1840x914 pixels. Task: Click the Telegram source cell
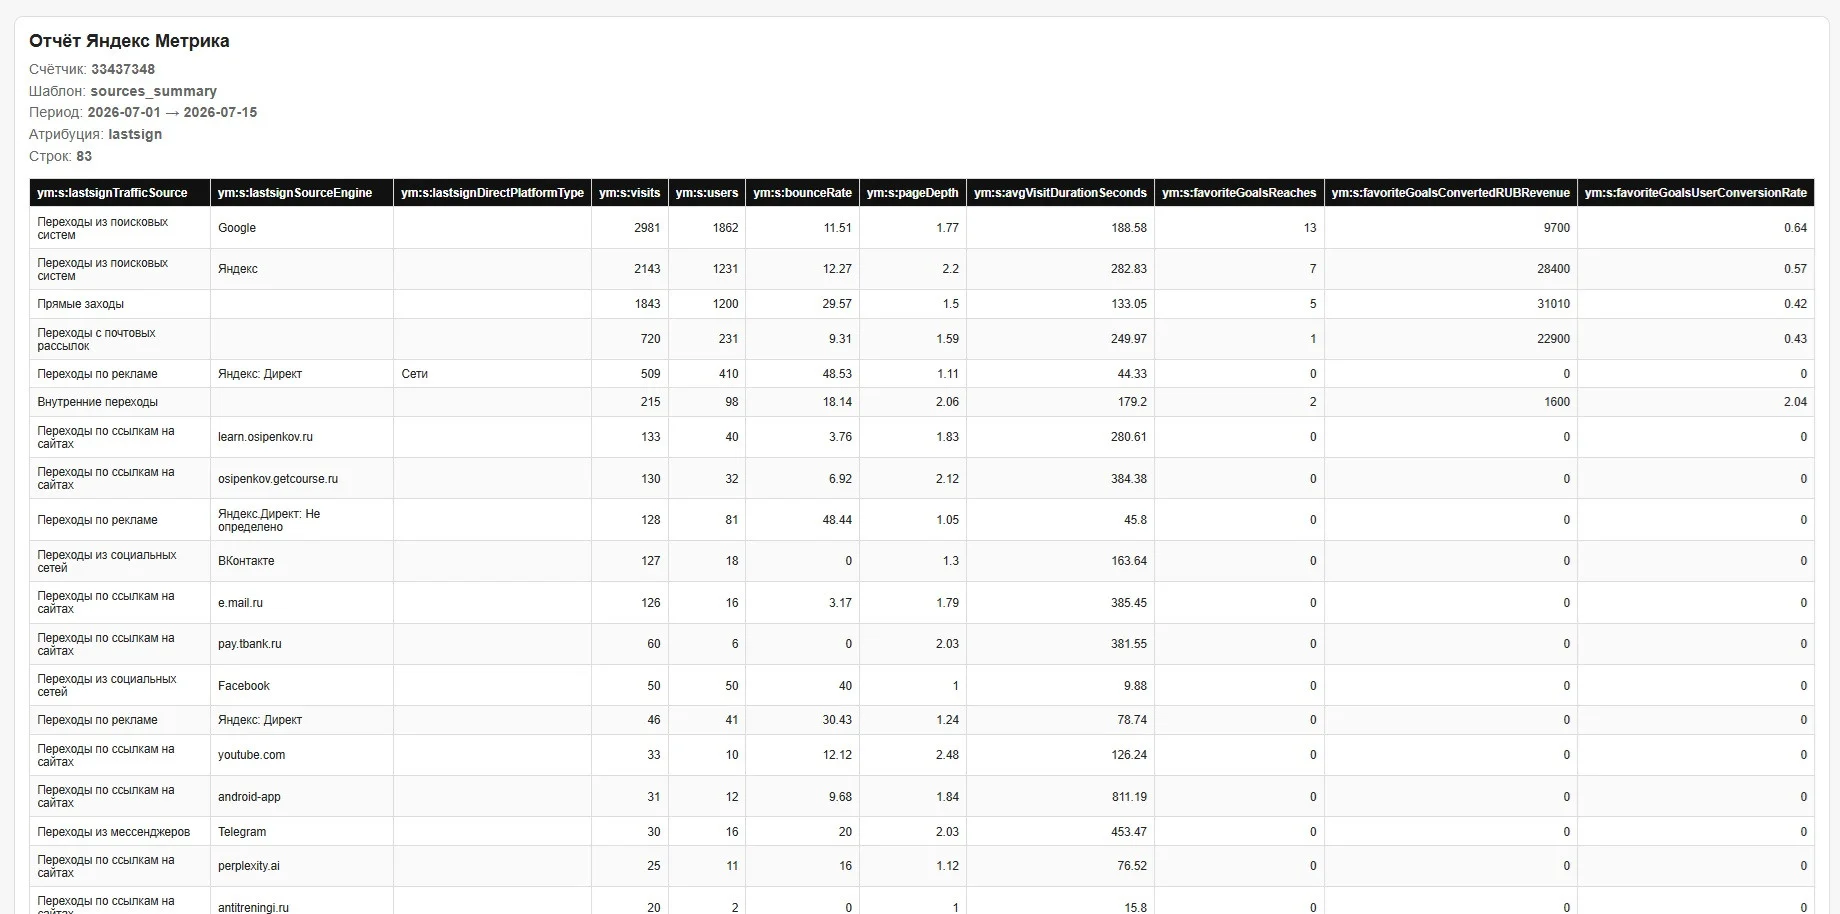click(302, 832)
